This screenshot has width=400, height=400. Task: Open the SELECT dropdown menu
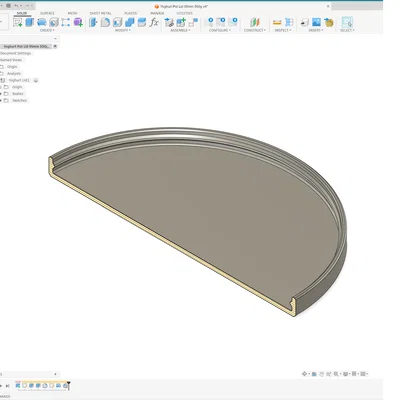(347, 30)
